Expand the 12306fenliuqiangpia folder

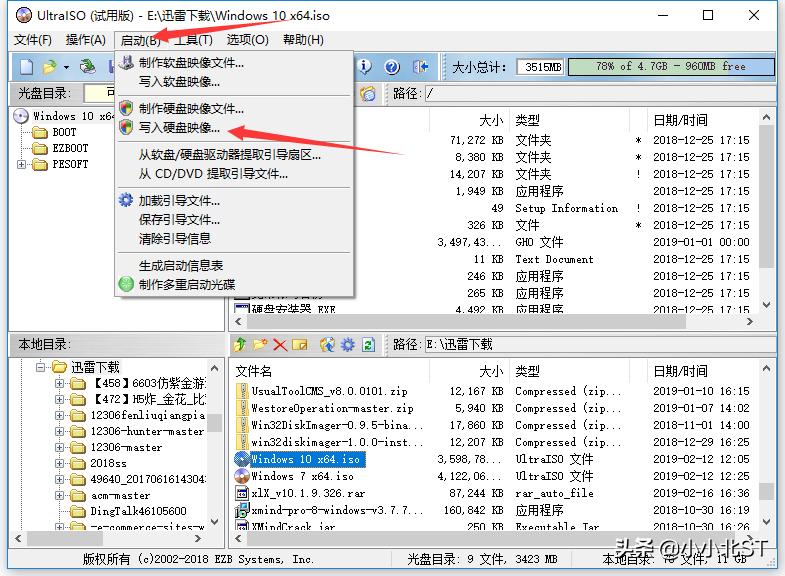59,415
